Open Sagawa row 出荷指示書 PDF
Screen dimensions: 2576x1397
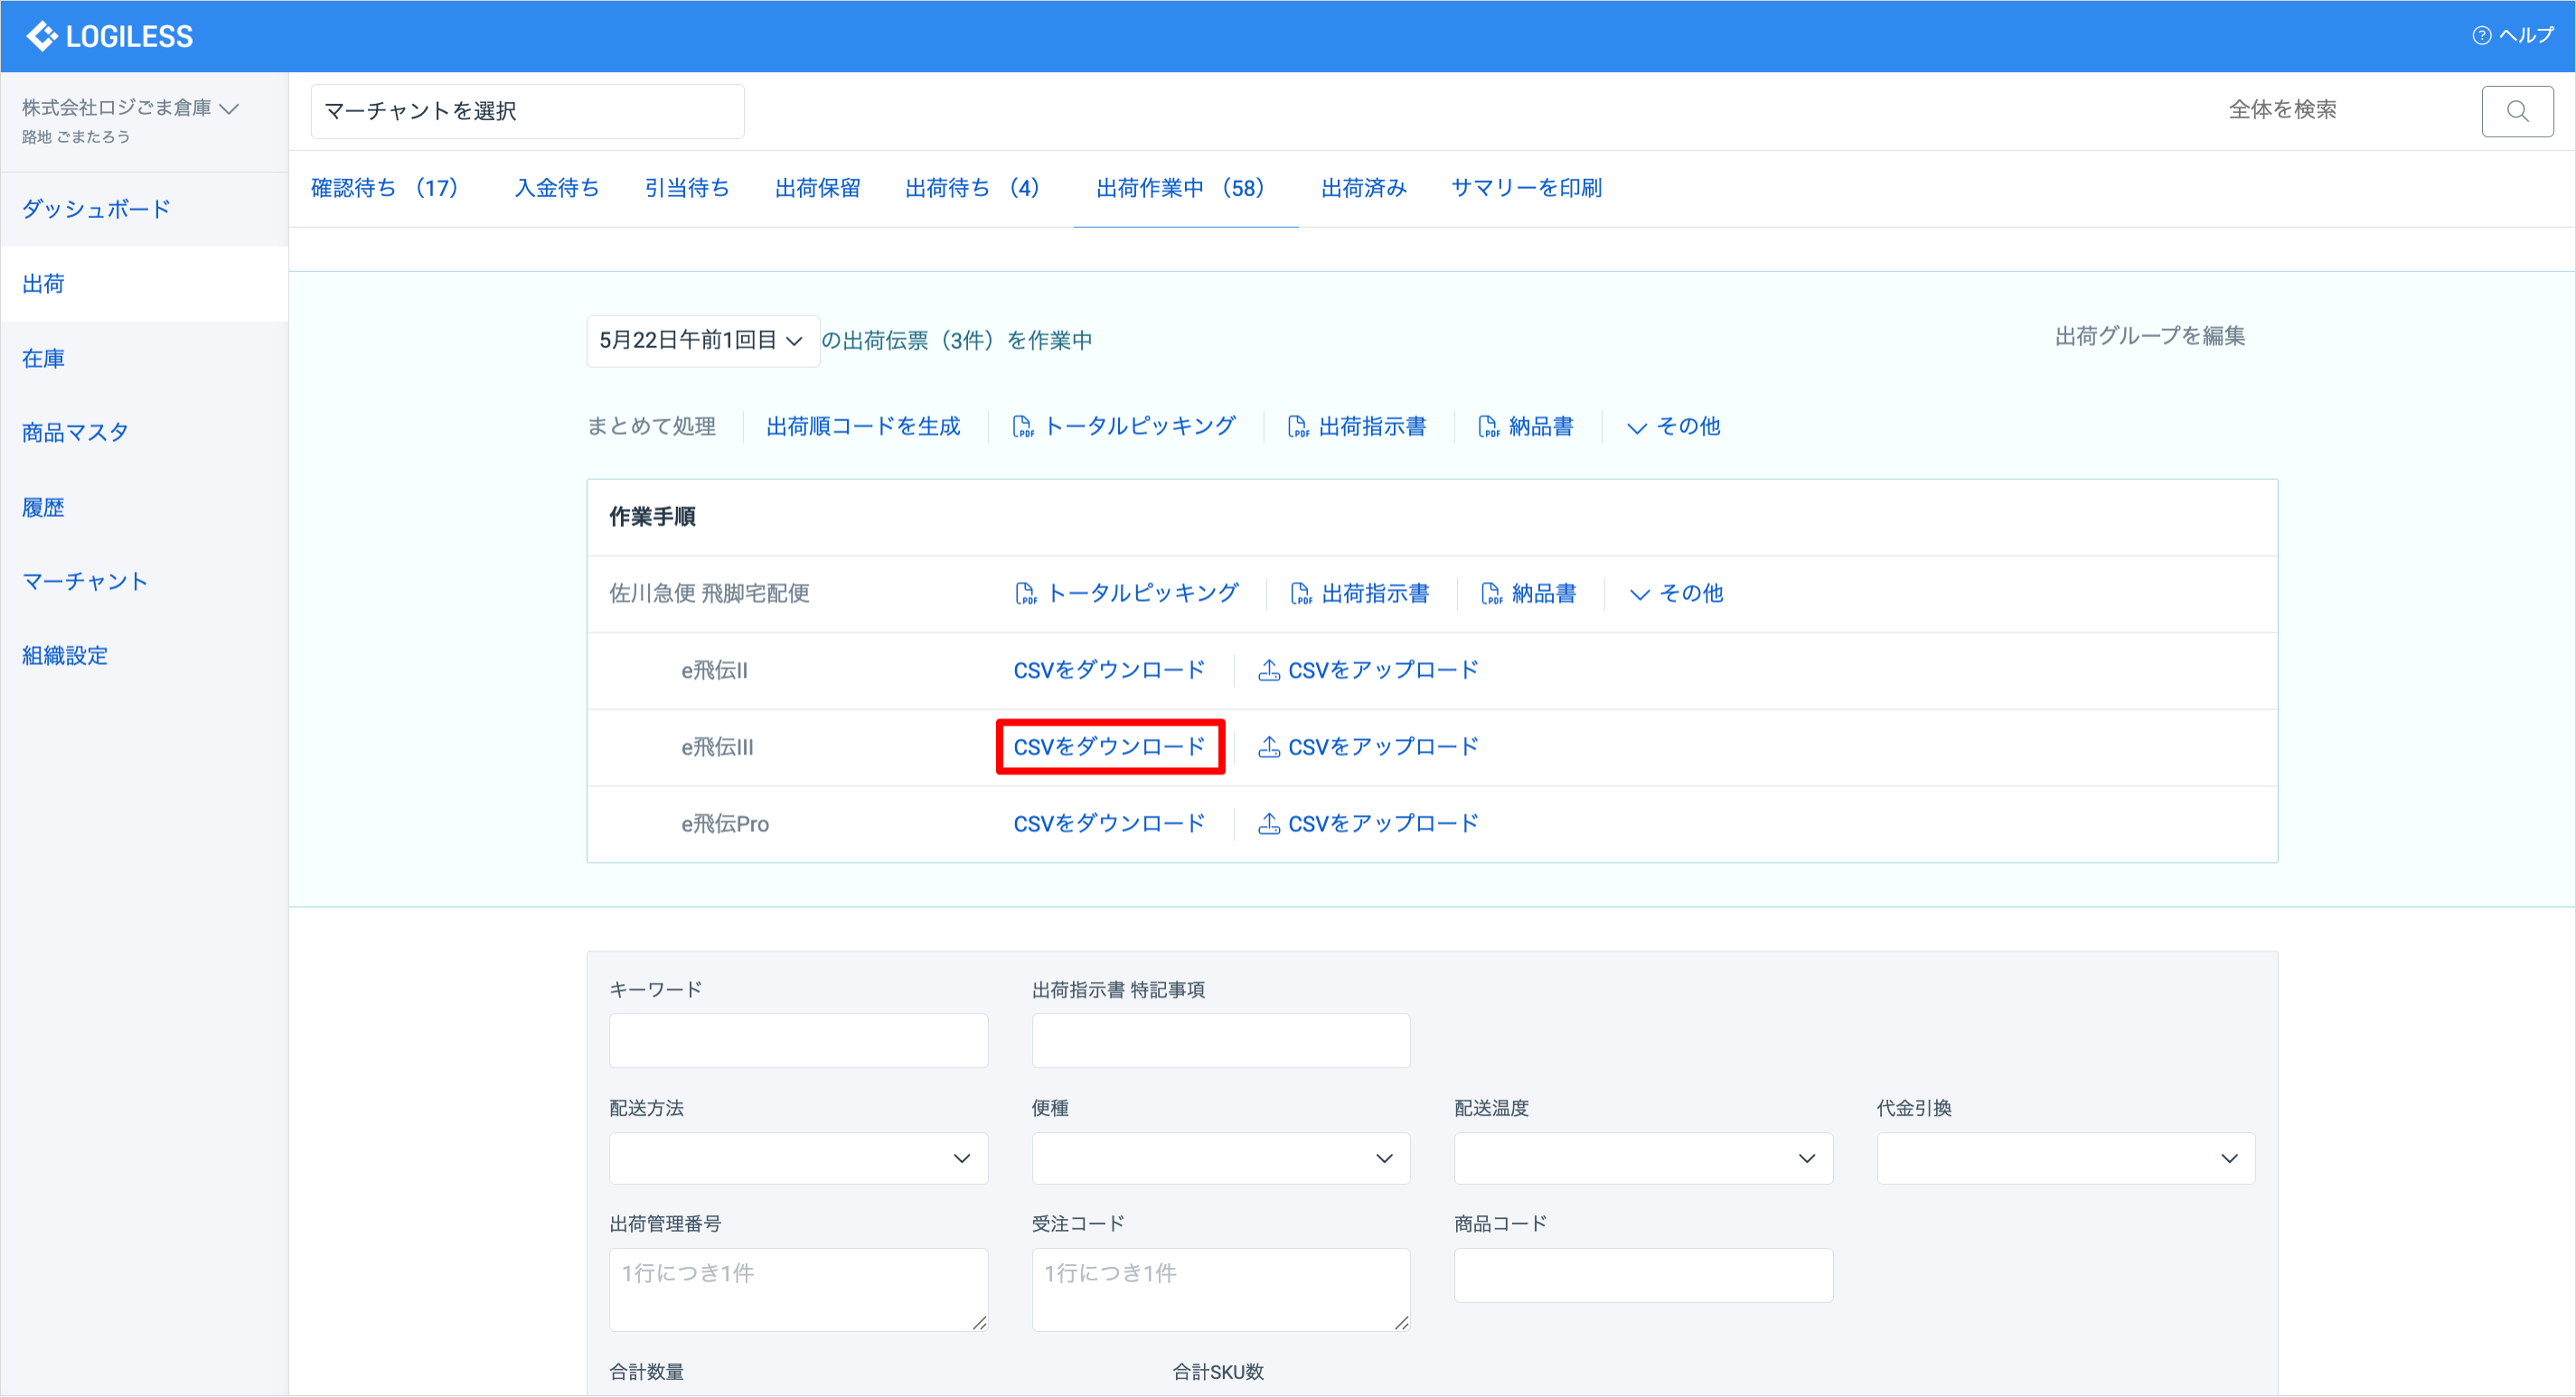[1360, 593]
